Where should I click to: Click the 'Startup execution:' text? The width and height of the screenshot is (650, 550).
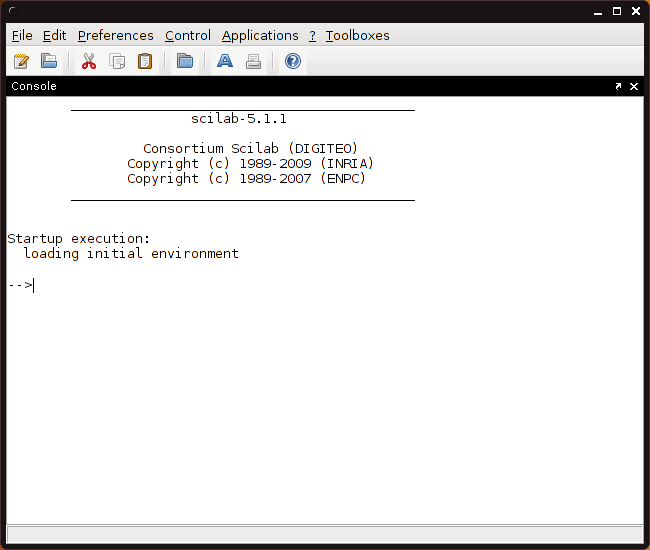(x=79, y=239)
